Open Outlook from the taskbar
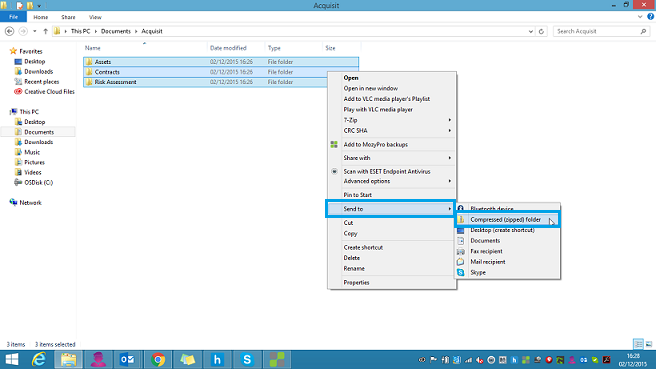The image size is (656, 369). [x=127, y=359]
